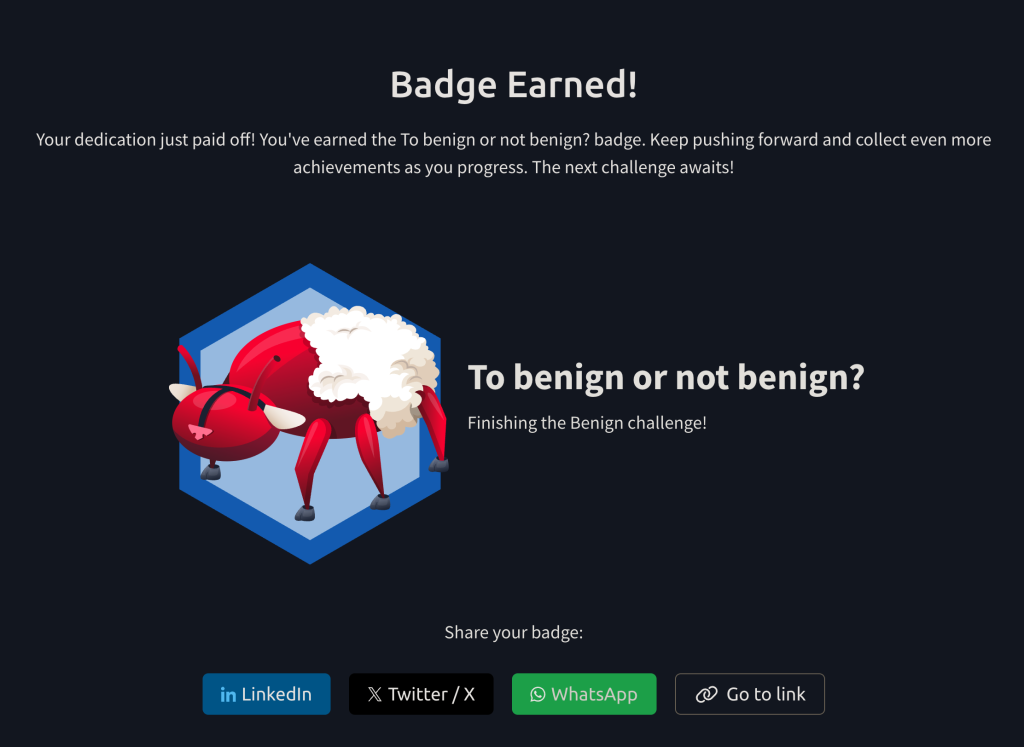Click the LinkedIn "in" logo icon
The height and width of the screenshot is (747, 1024).
[228, 695]
